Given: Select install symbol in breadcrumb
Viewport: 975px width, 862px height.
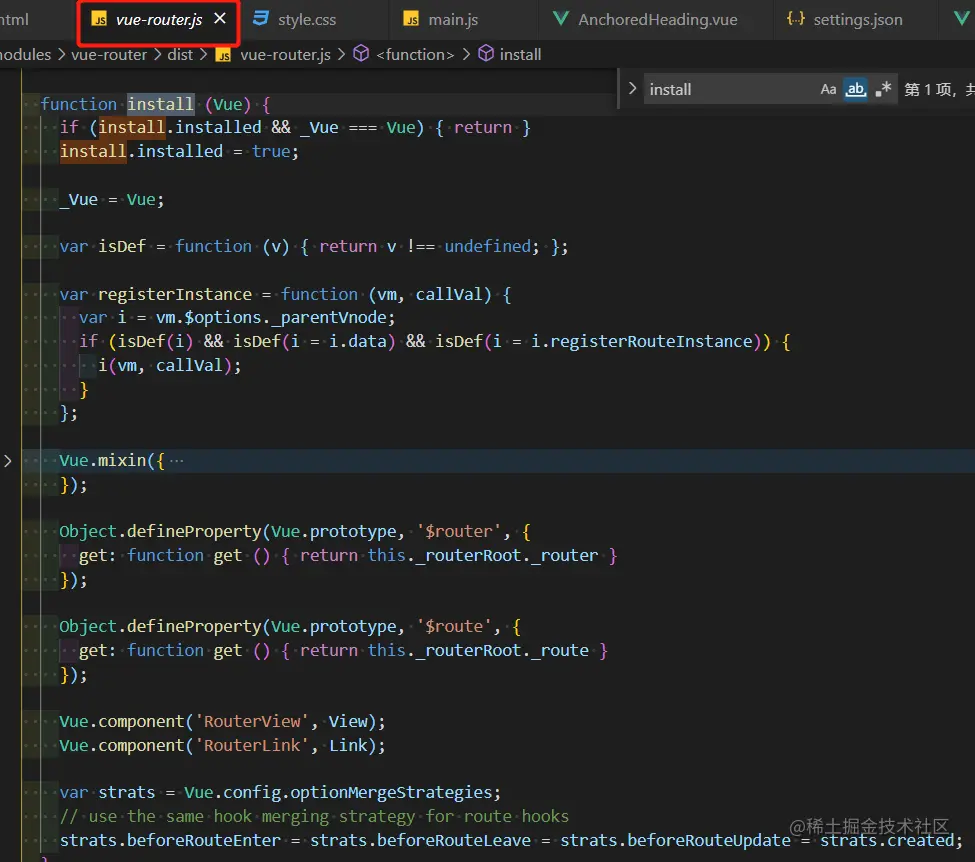Looking at the screenshot, I should (x=520, y=55).
